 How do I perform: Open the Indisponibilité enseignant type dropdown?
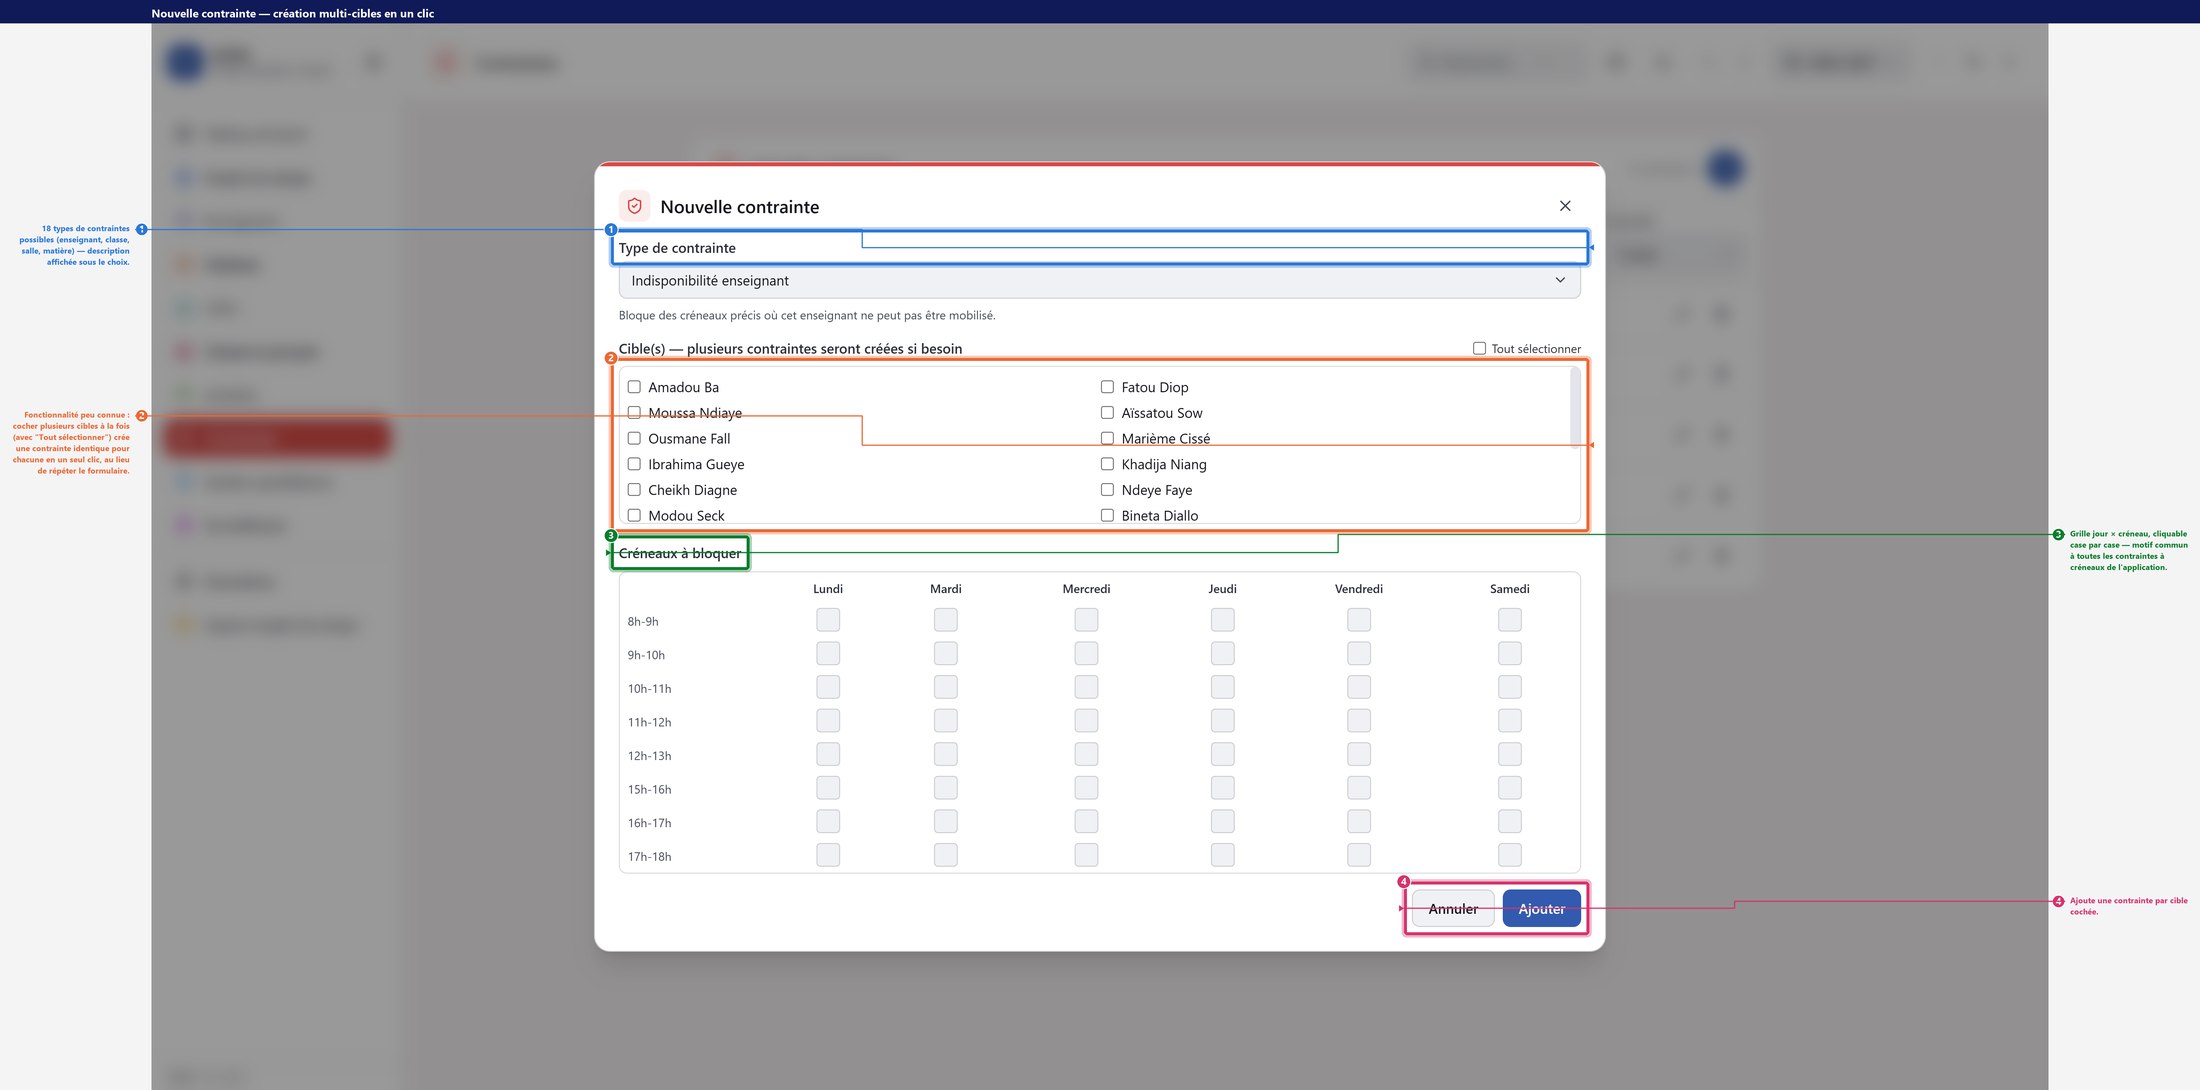pos(1099,281)
